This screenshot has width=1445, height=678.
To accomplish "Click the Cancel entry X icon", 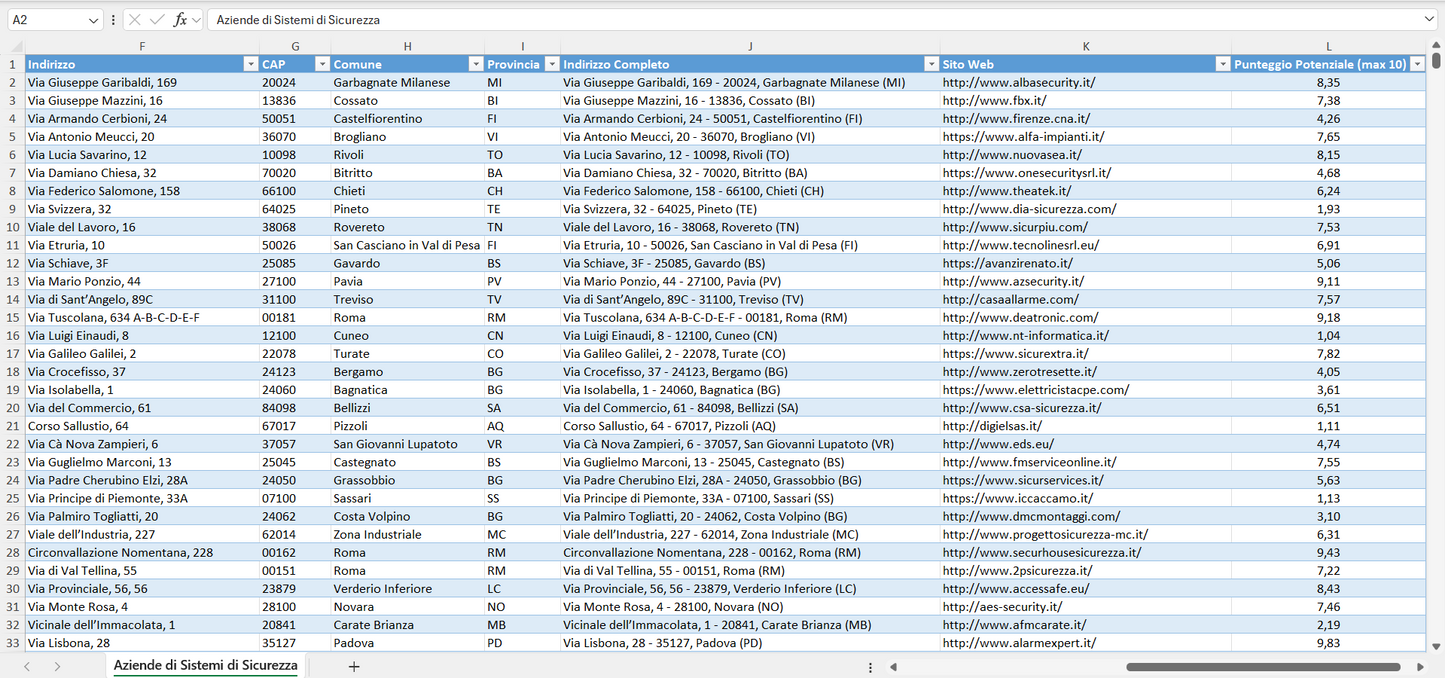I will tap(135, 20).
